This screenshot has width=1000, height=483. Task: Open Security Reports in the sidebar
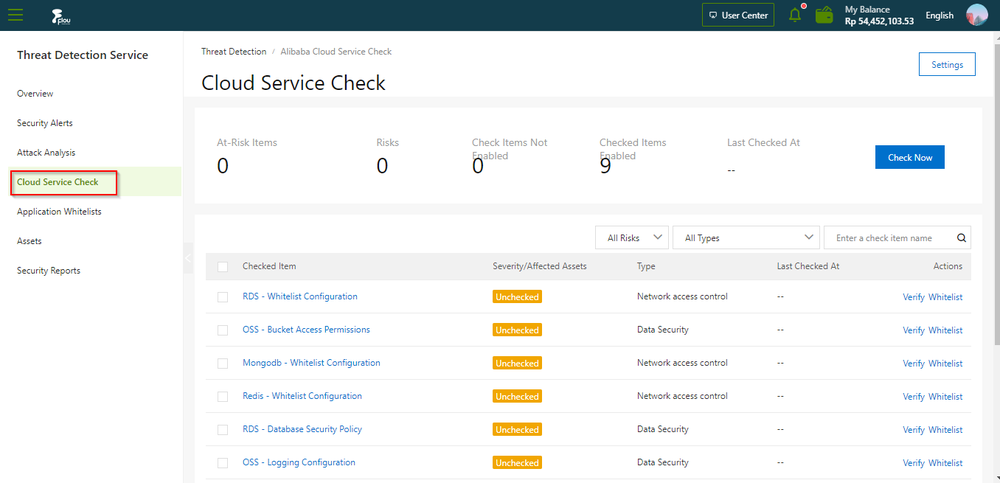48,271
